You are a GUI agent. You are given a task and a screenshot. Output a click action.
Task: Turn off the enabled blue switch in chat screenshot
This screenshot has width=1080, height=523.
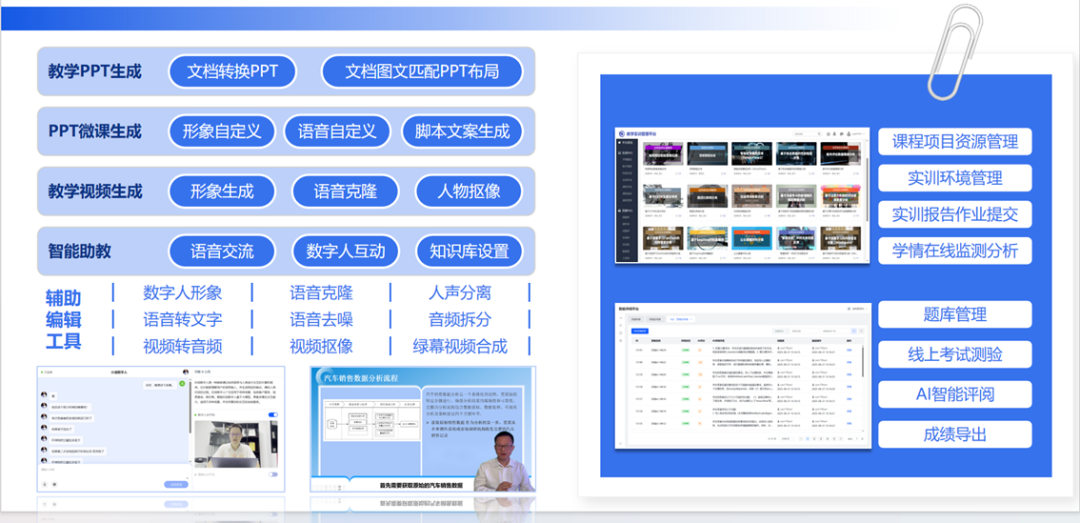point(273,415)
